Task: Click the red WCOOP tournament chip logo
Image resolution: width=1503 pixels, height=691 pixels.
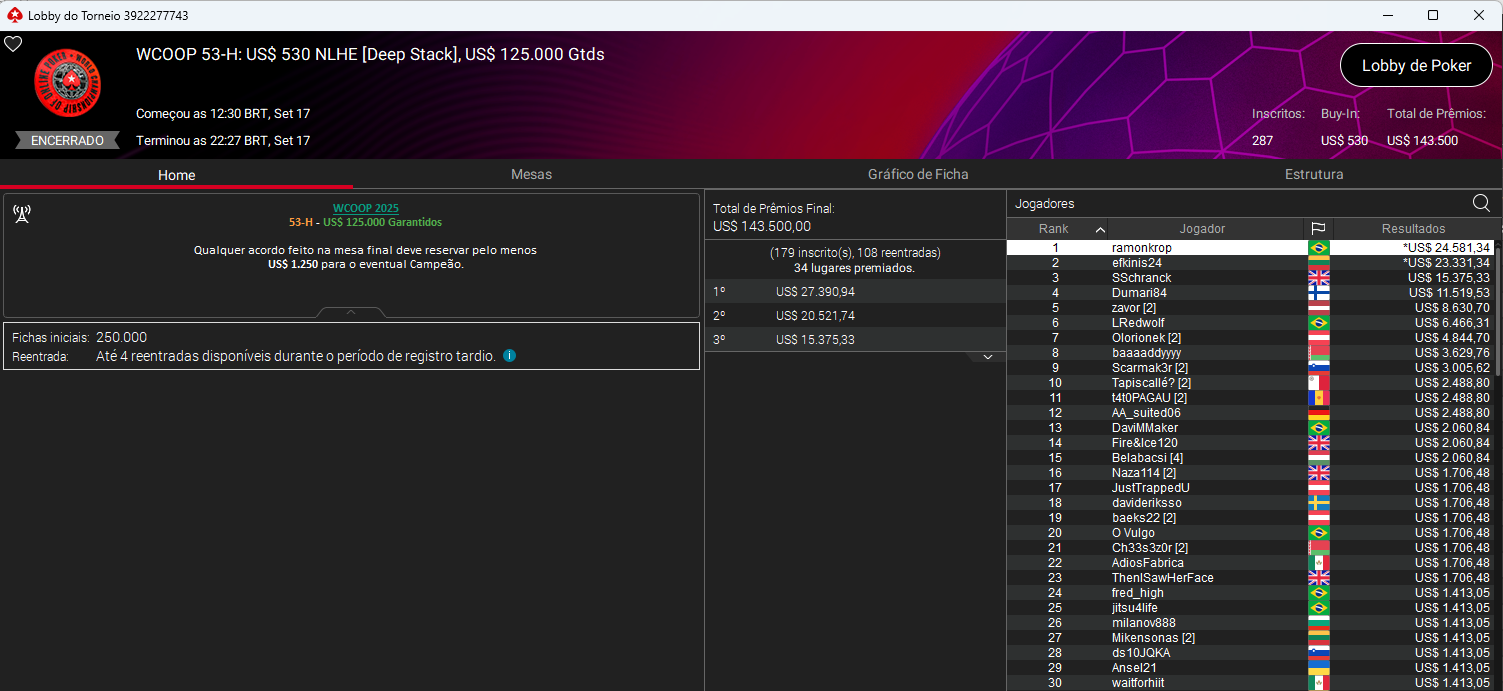Action: click(68, 84)
